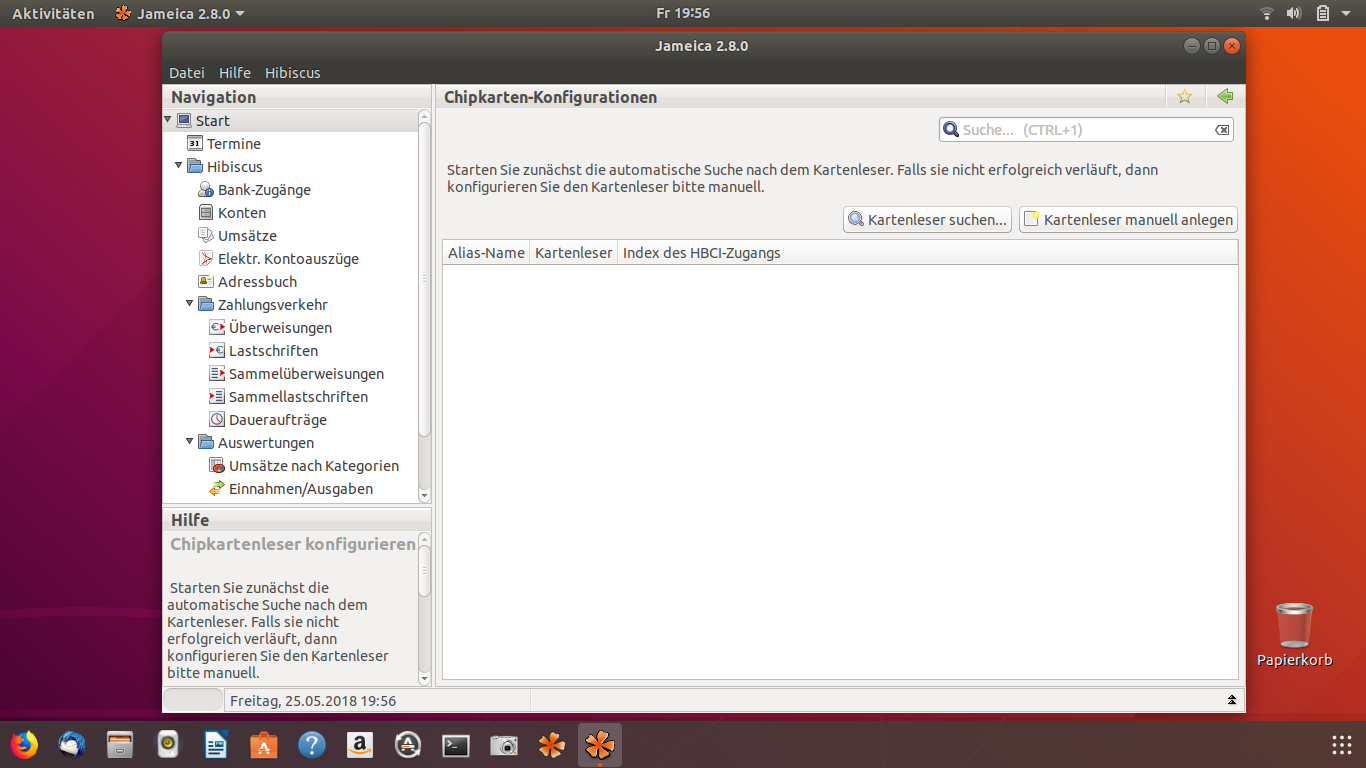Click the Chipkartenleser konfigurieren help heading
This screenshot has width=1366, height=768.
click(293, 545)
